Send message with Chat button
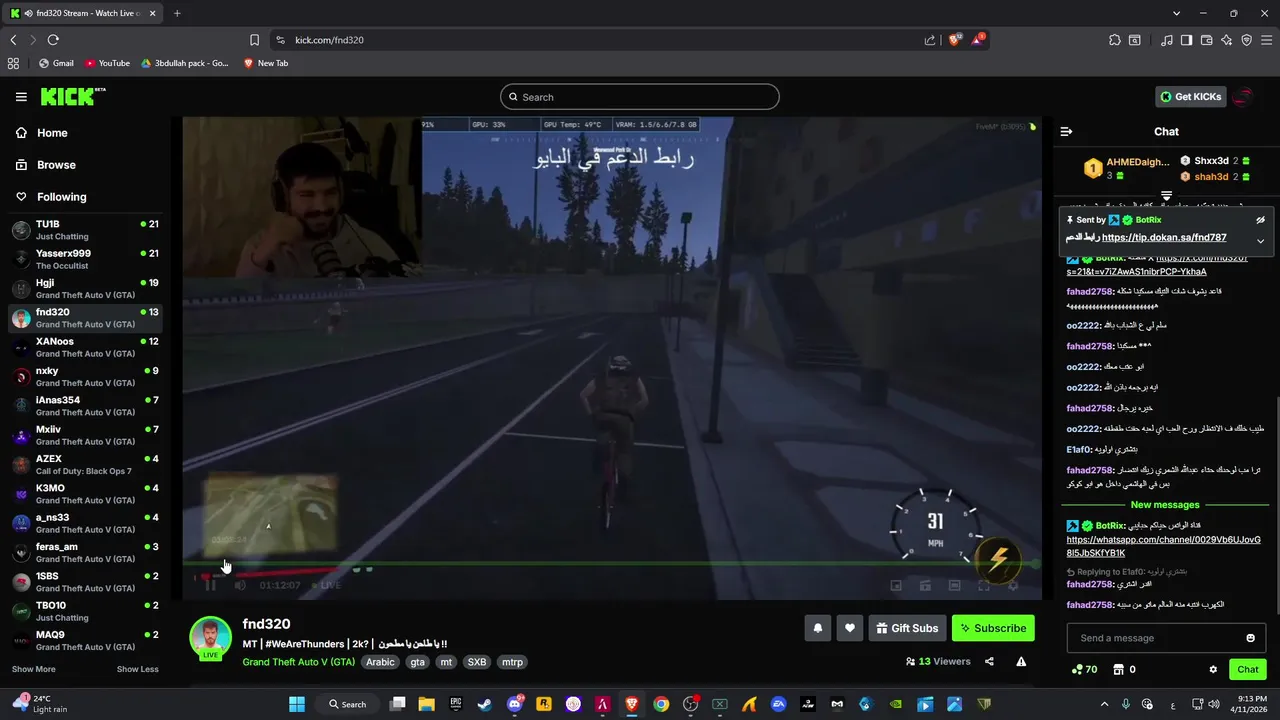This screenshot has width=1280, height=720. coord(1248,670)
